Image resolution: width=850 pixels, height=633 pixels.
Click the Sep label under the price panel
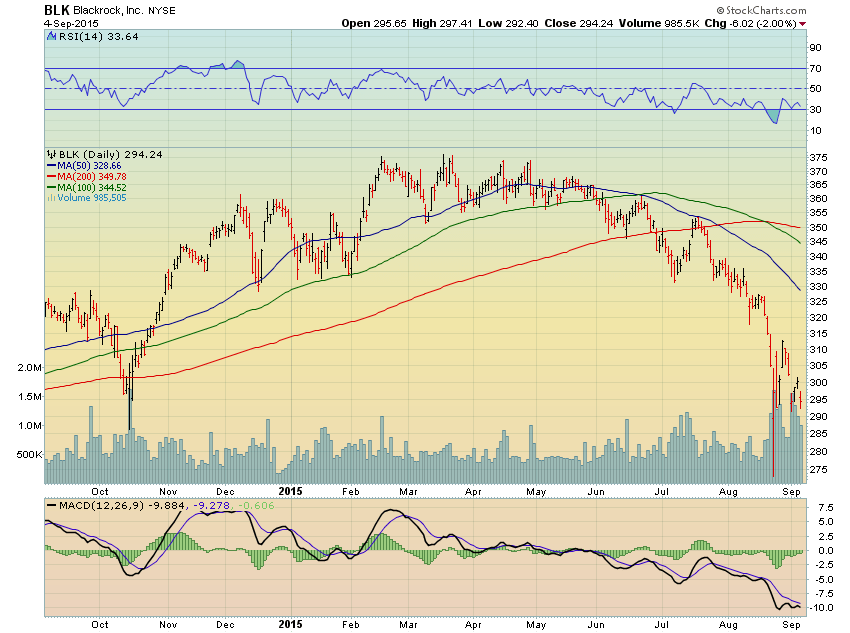click(x=791, y=492)
